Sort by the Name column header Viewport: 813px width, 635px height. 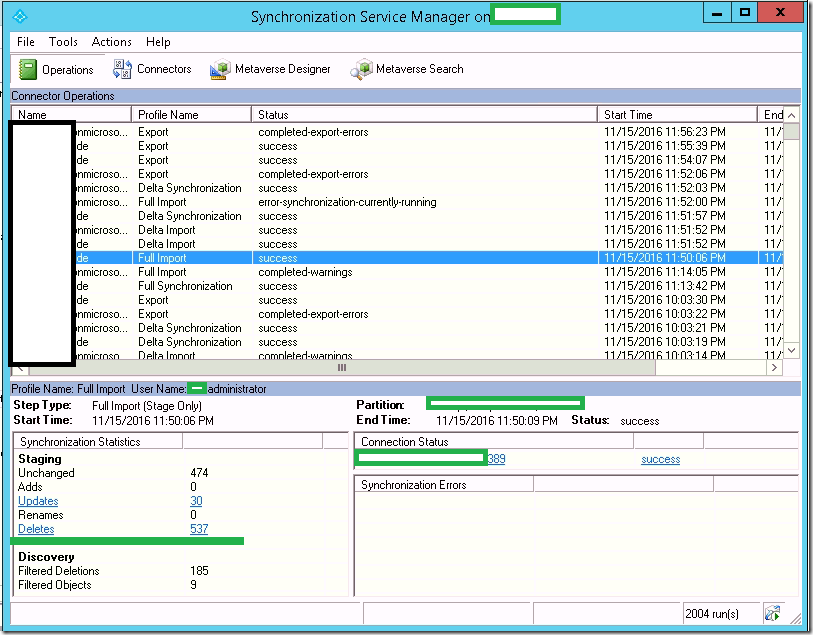point(71,115)
